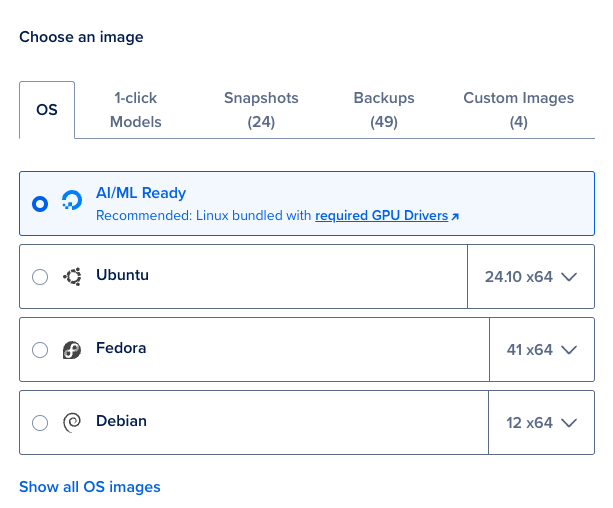Open the Ubuntu 24.10 x64 version dropdown
The height and width of the screenshot is (508, 613).
[531, 277]
